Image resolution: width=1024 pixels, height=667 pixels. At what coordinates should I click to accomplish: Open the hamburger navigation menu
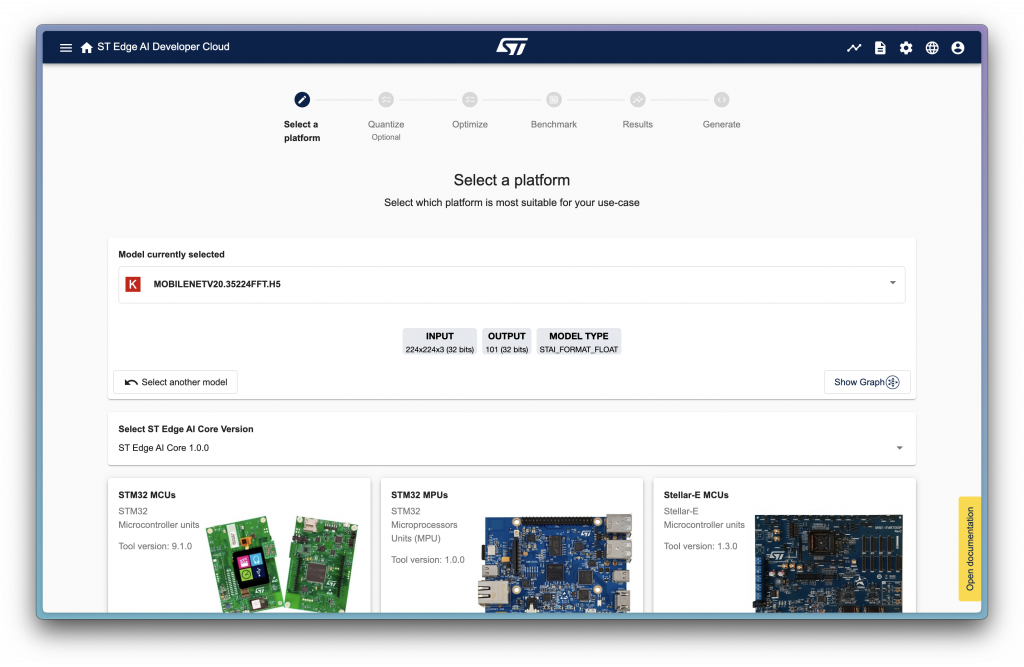[x=66, y=48]
